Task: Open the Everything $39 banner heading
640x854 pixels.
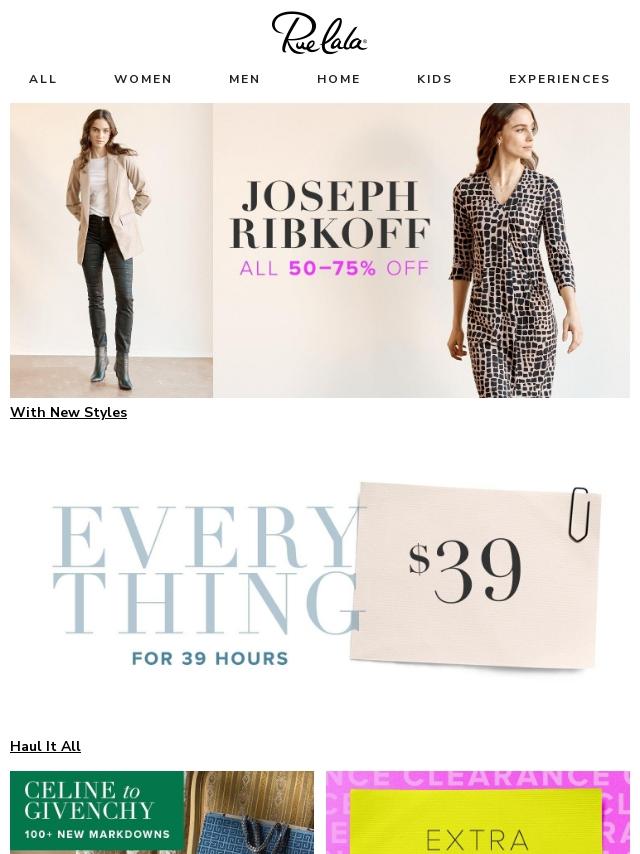Action: (209, 570)
